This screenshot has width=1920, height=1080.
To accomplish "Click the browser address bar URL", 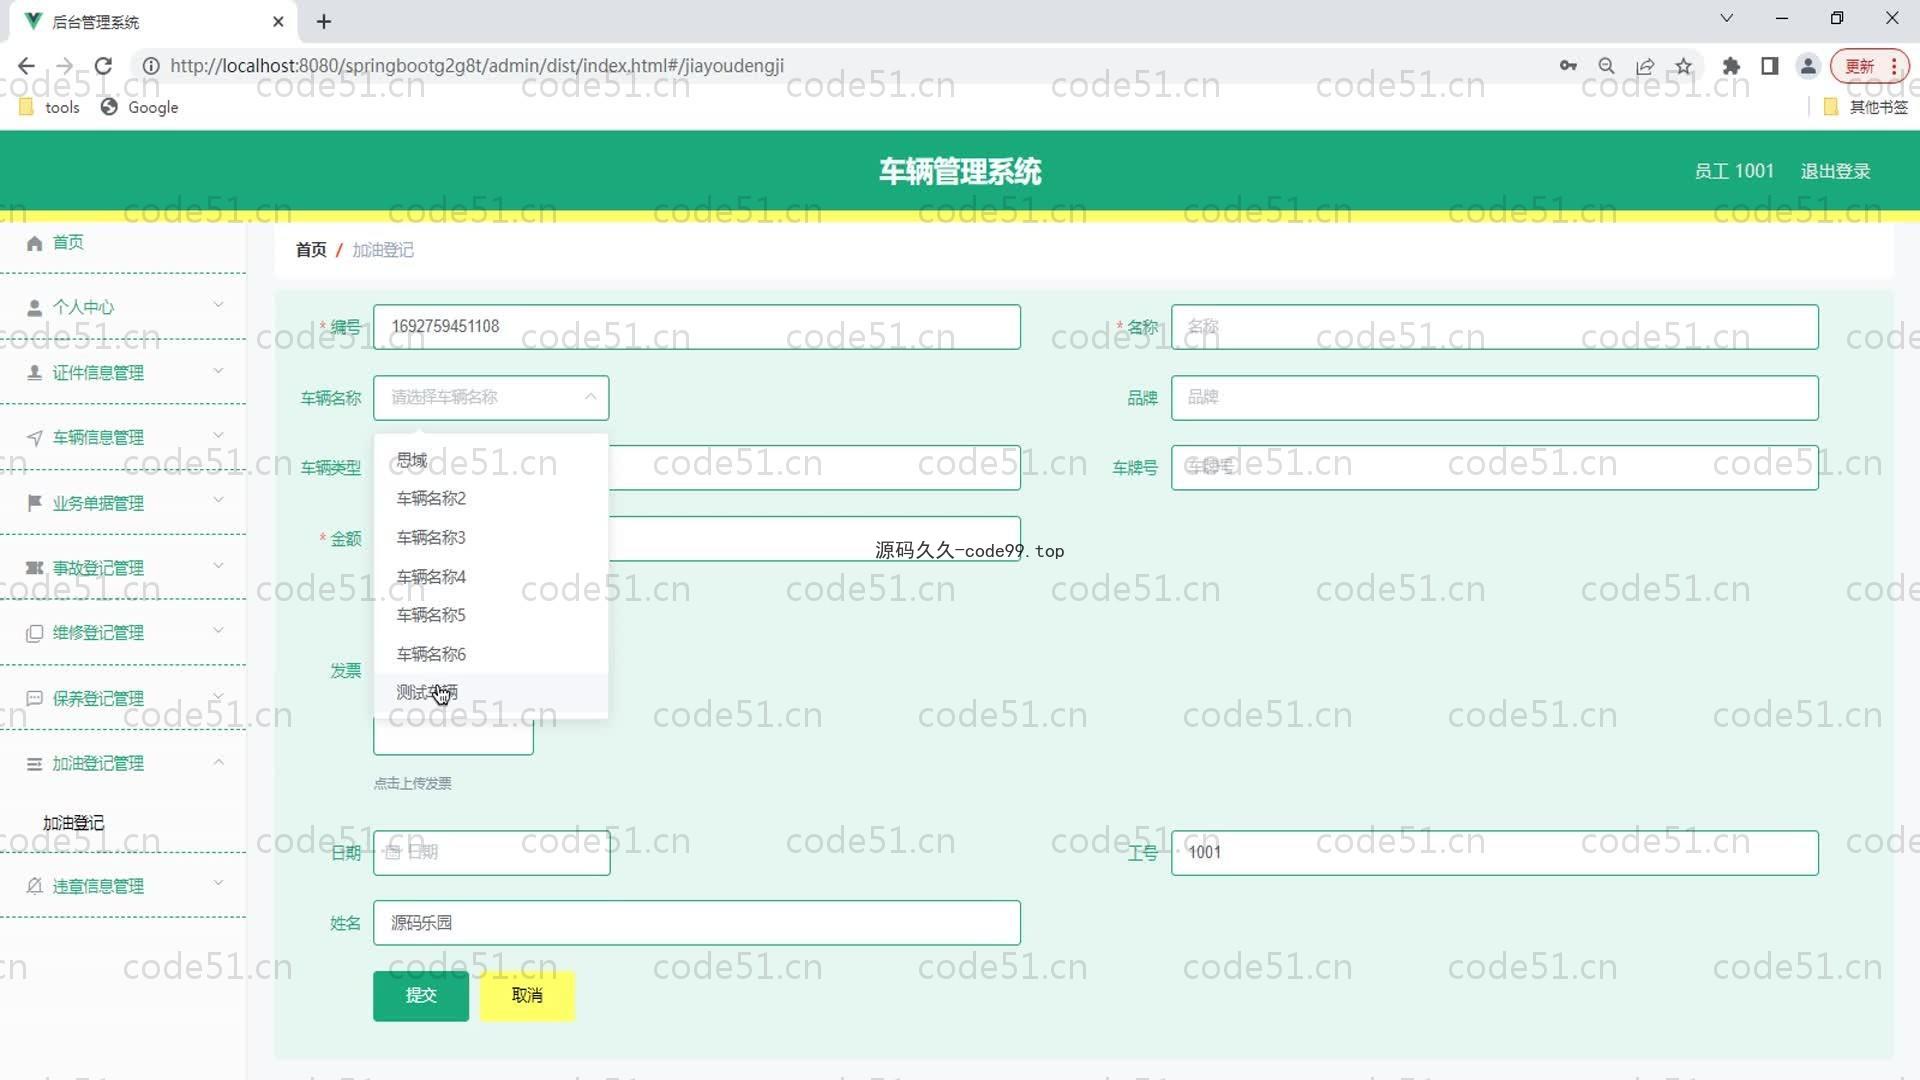I will pyautogui.click(x=476, y=66).
